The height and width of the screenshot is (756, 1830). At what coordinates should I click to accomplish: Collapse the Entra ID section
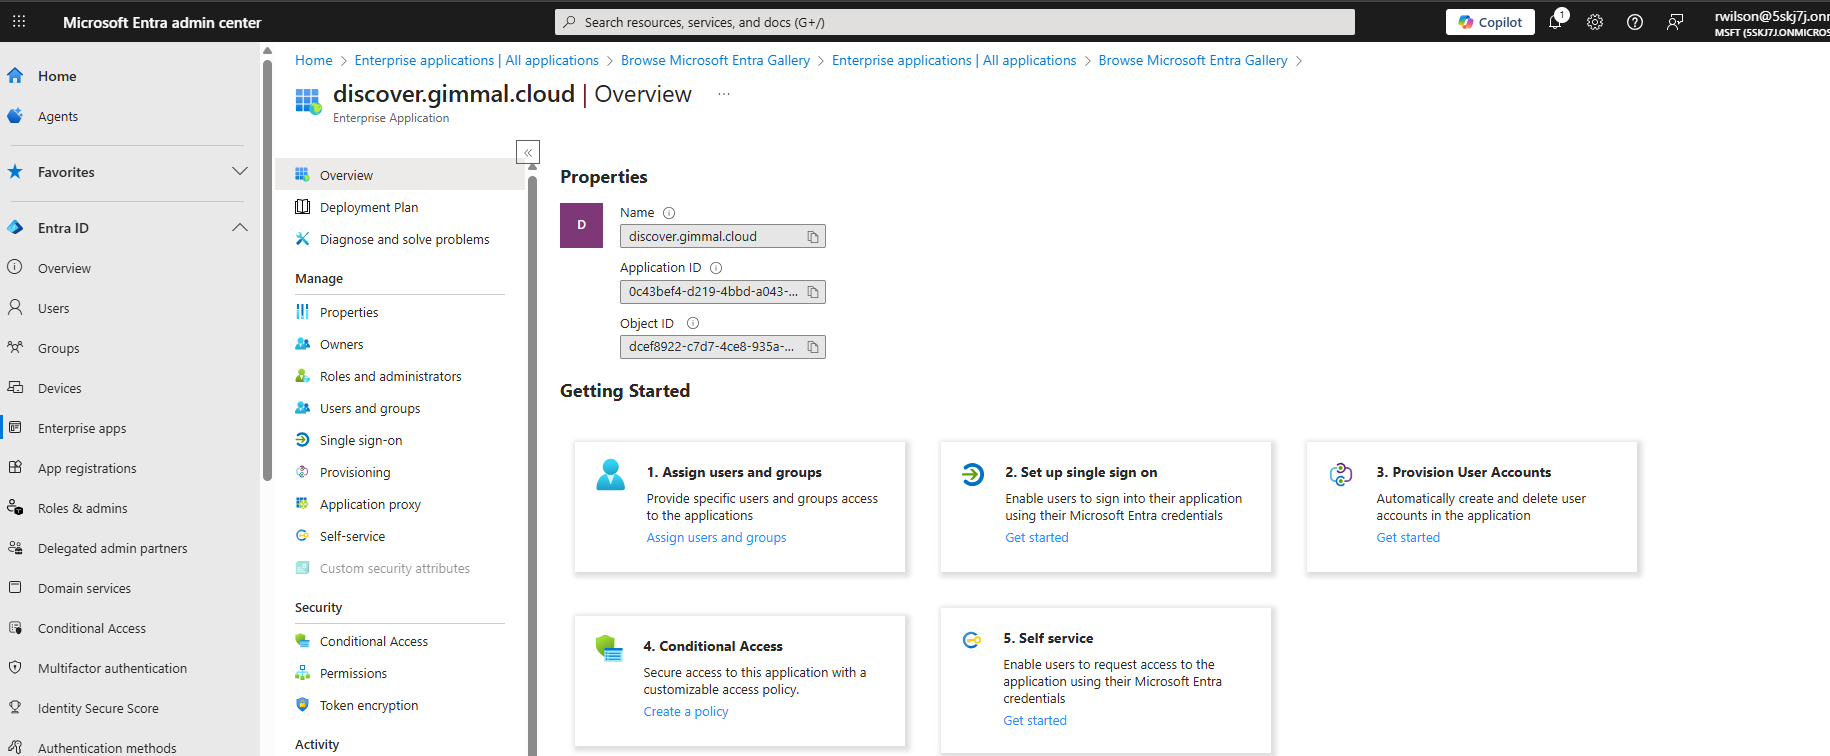[240, 228]
